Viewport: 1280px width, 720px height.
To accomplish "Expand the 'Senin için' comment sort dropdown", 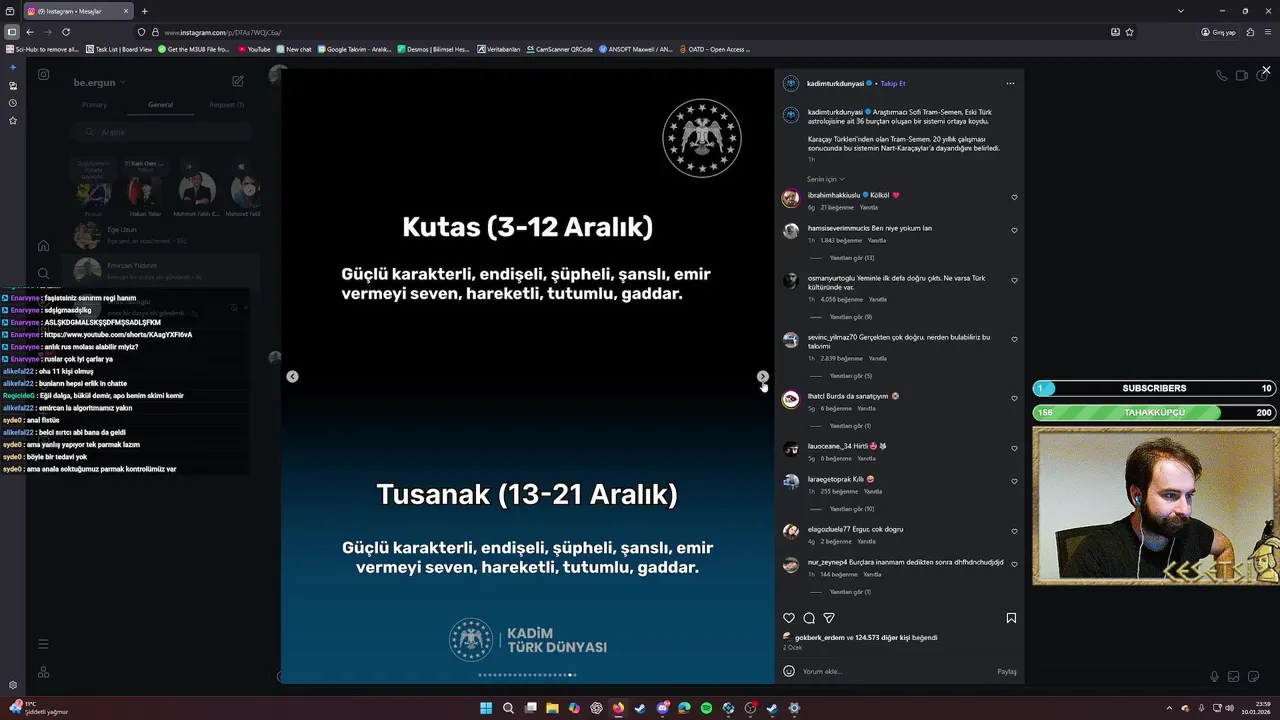I will 826,179.
